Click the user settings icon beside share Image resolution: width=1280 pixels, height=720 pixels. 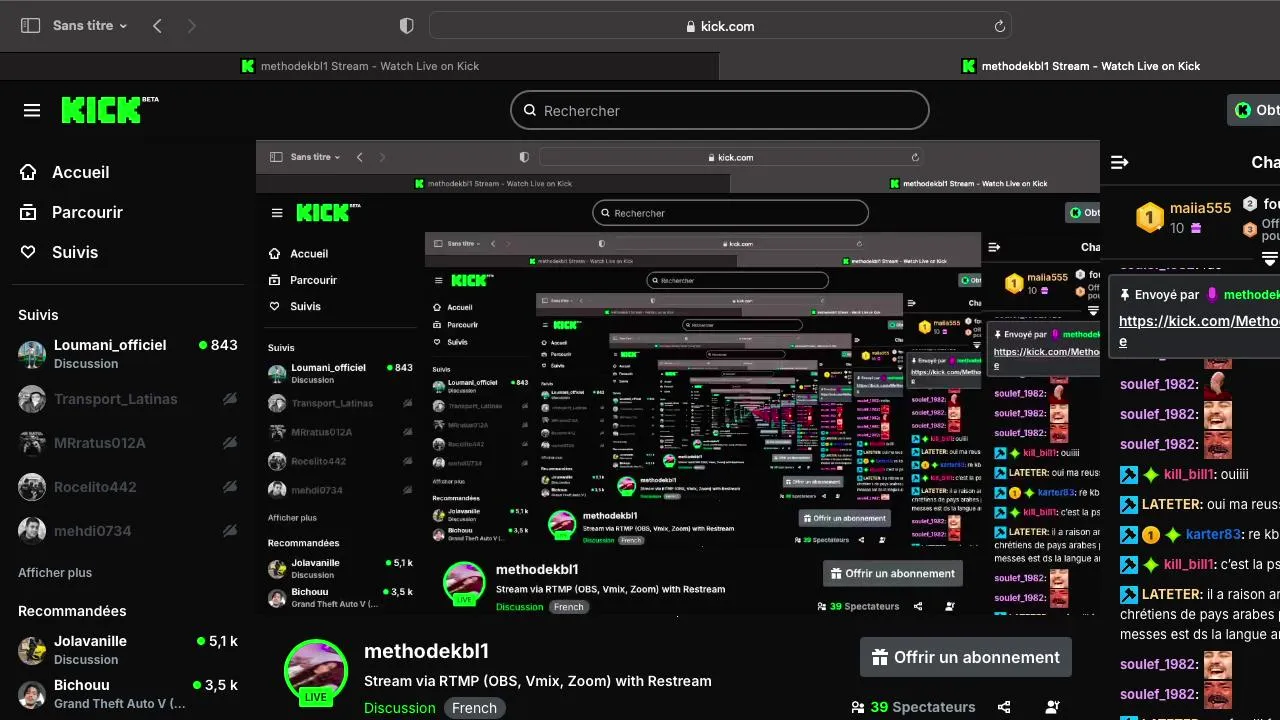(1052, 707)
